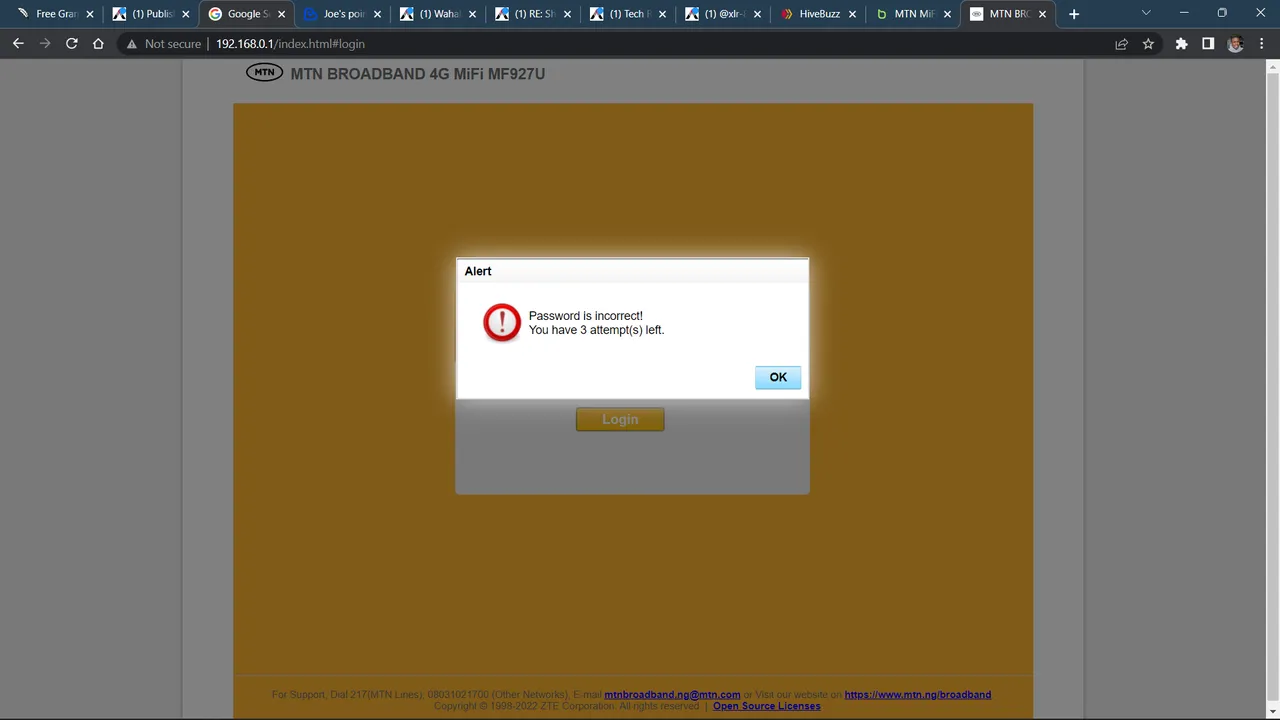The image size is (1280, 720).
Task: Reload the current page
Action: pyautogui.click(x=72, y=44)
